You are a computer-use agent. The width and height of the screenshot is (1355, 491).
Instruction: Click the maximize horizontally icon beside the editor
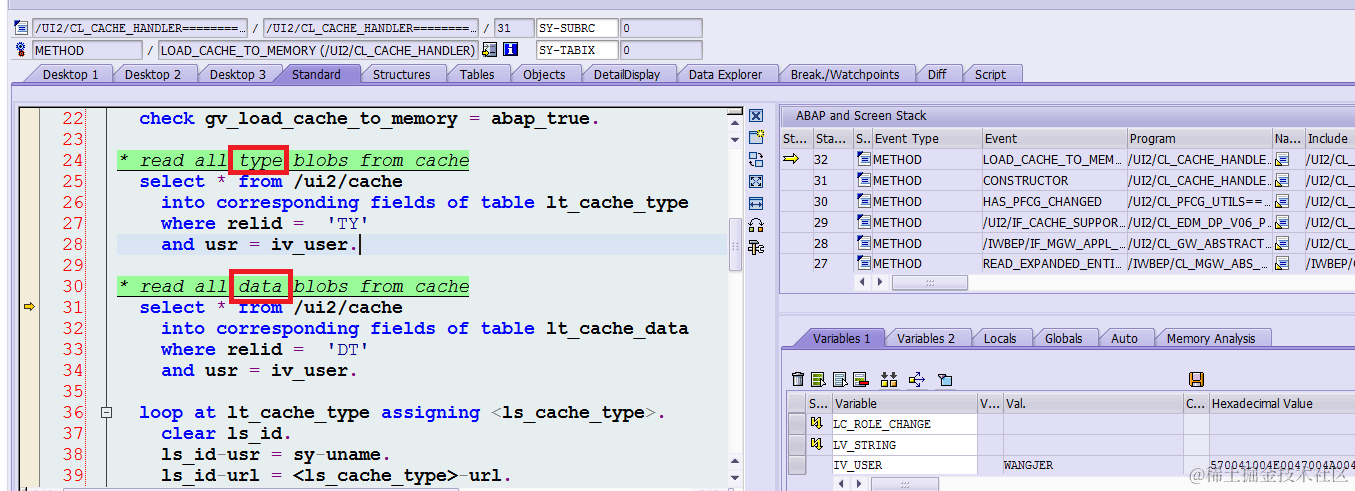(756, 203)
